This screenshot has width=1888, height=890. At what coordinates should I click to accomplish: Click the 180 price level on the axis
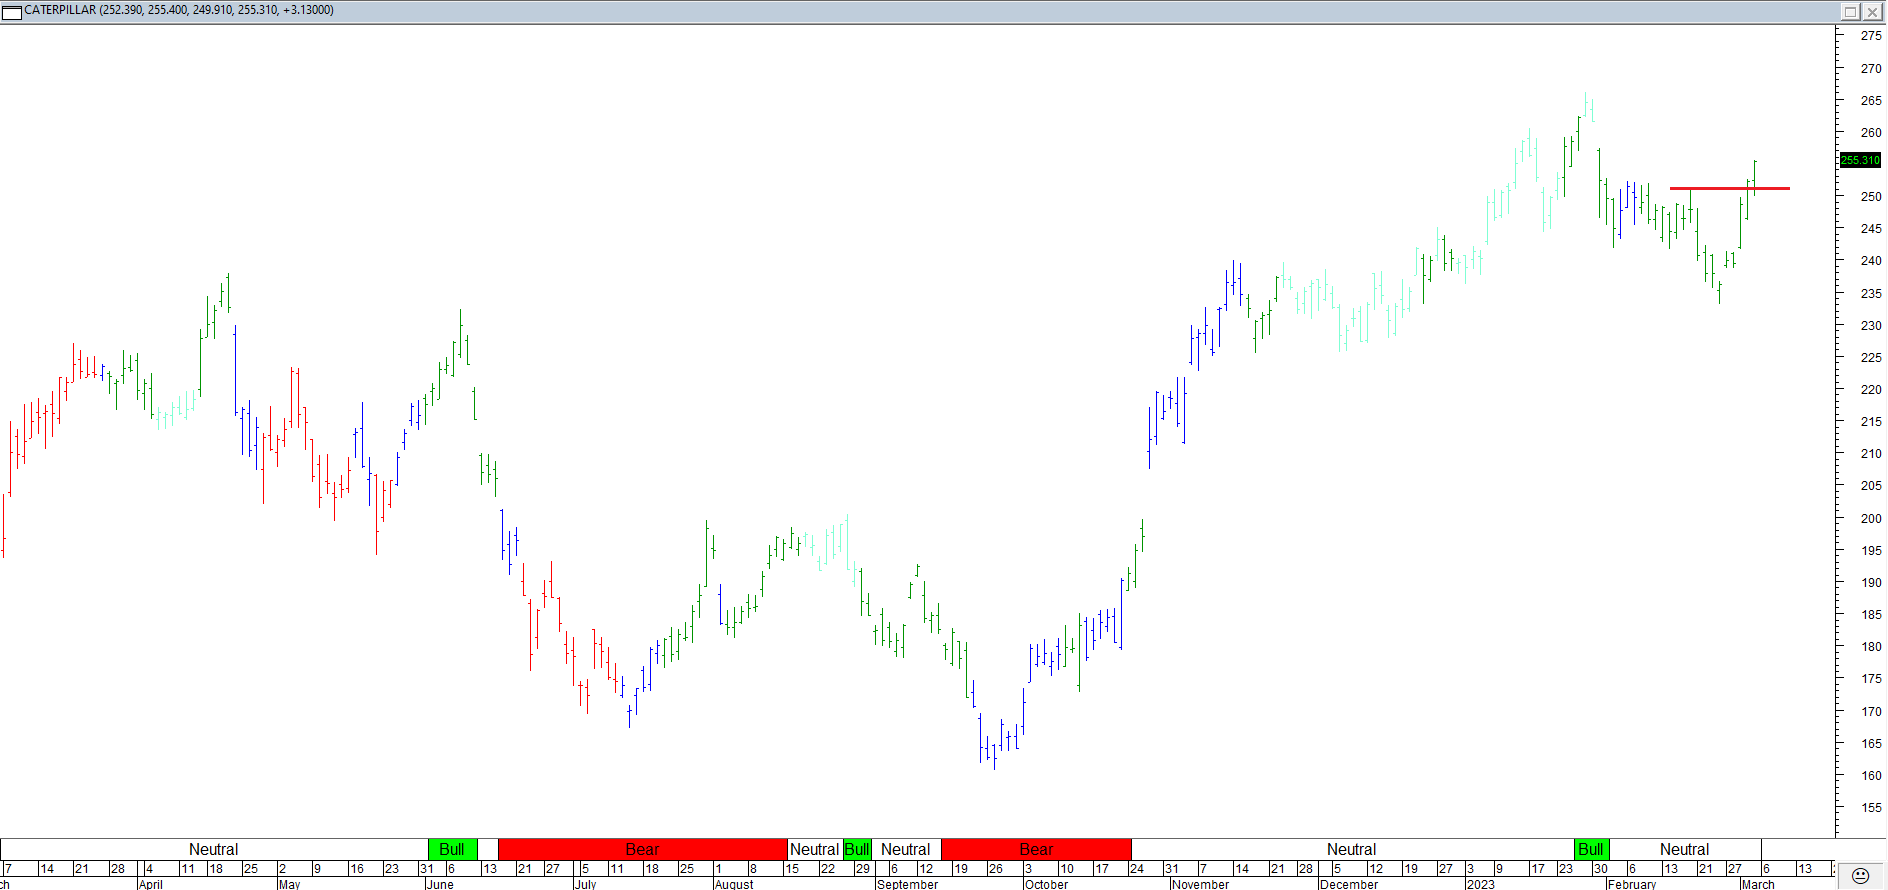point(1870,647)
